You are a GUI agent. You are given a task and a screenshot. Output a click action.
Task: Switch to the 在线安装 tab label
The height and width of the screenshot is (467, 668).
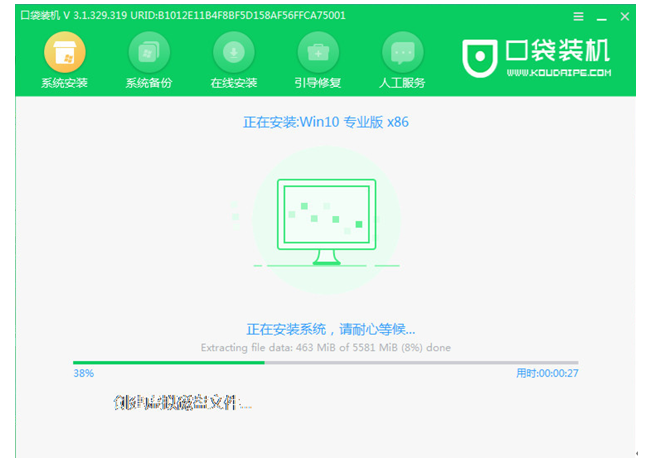coord(234,83)
